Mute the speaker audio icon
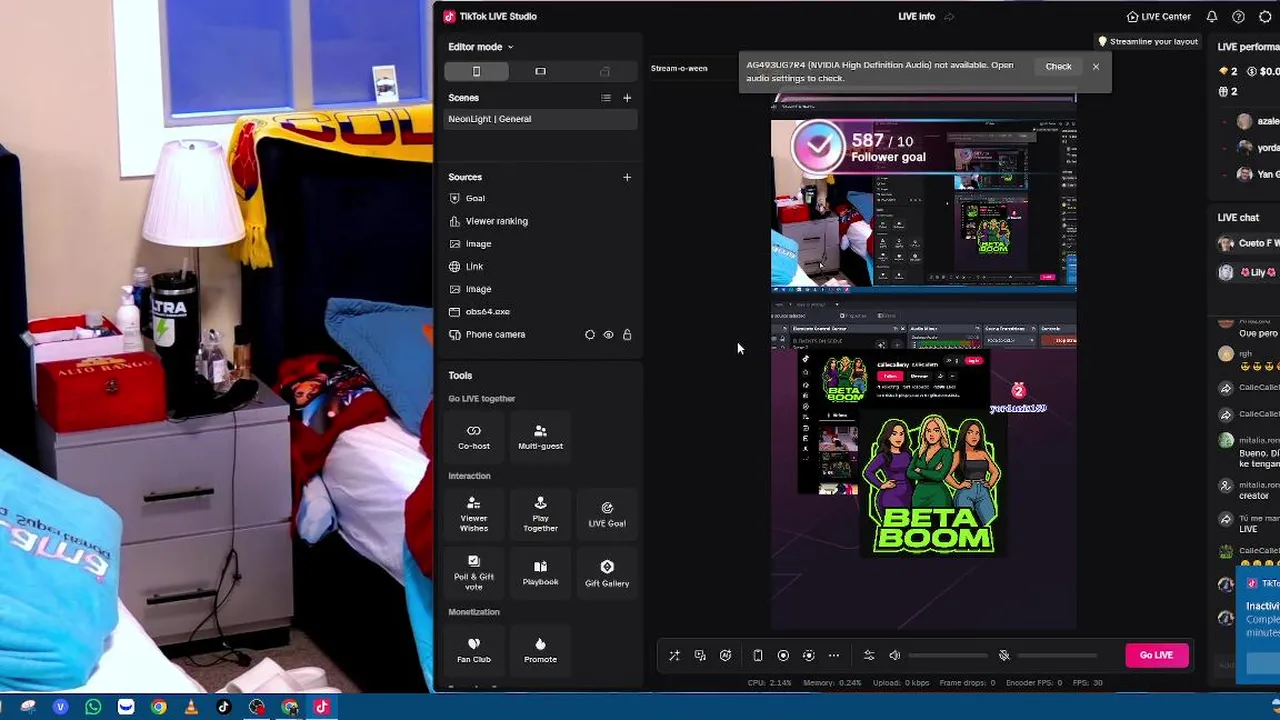Screen dimensions: 1280x720 pos(895,656)
